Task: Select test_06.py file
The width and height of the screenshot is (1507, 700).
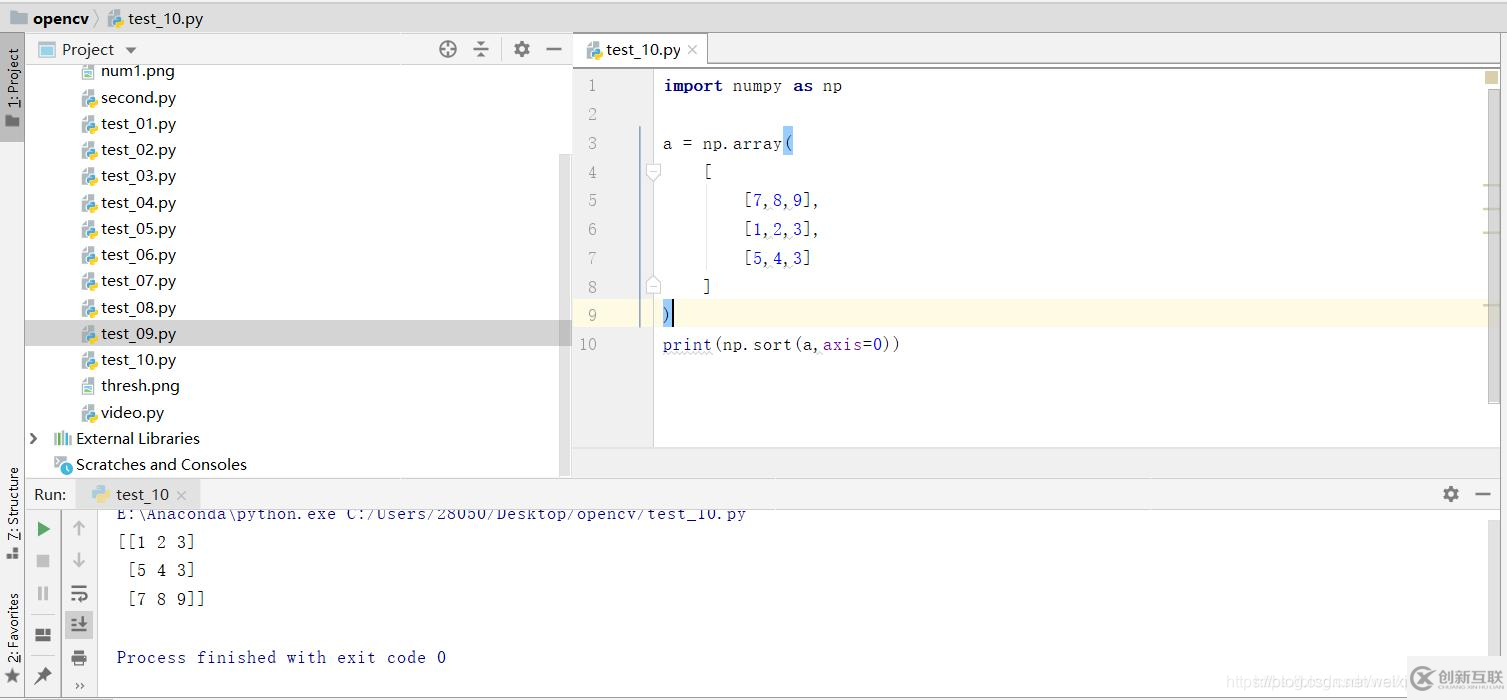Action: (x=138, y=255)
